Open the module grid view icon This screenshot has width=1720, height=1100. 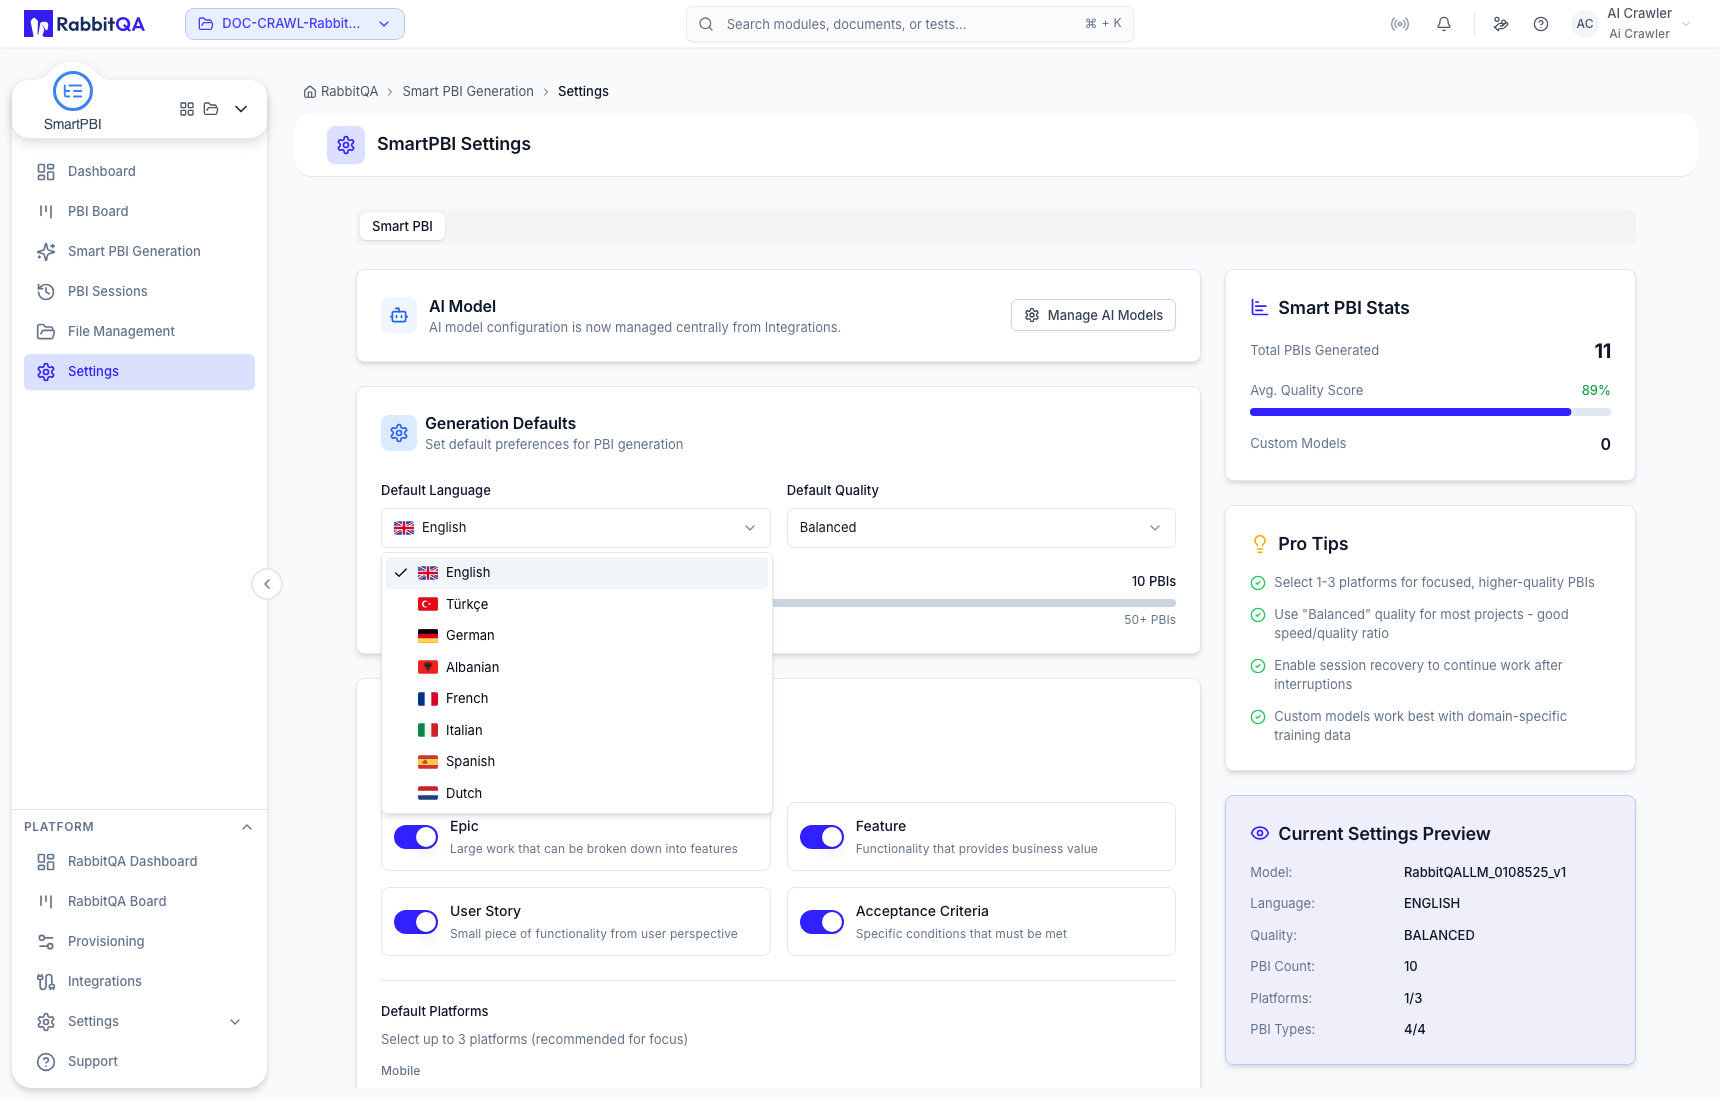(187, 109)
